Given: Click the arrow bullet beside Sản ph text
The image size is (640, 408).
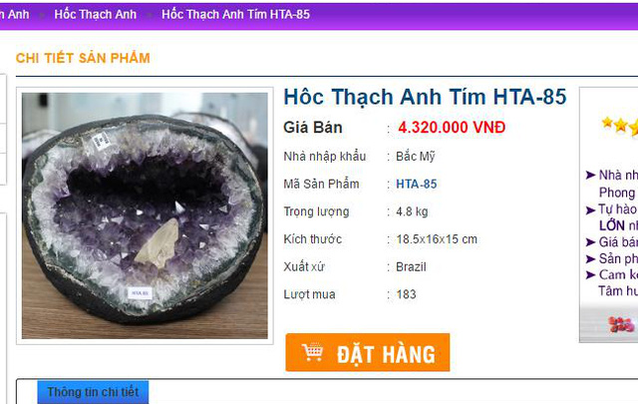Looking at the screenshot, I should tap(591, 259).
